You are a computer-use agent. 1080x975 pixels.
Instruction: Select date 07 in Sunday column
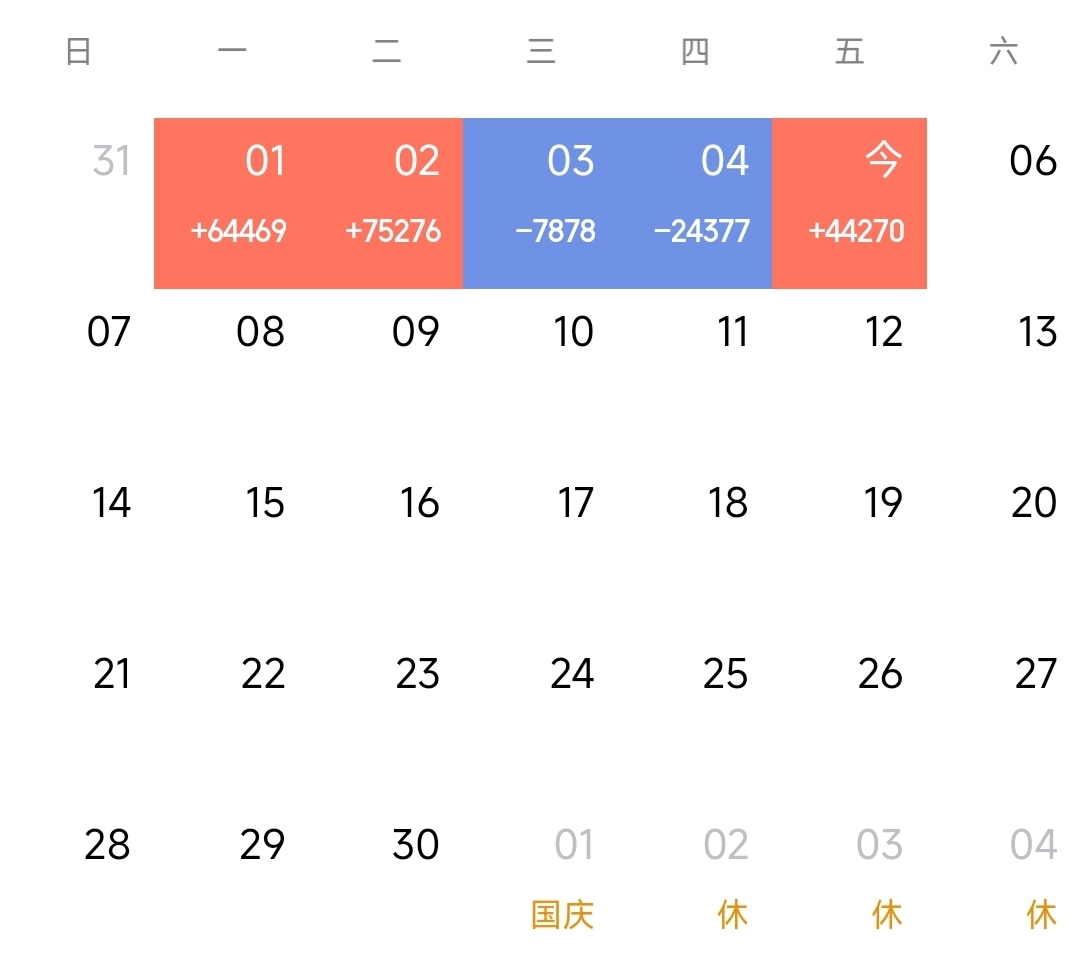tap(109, 332)
